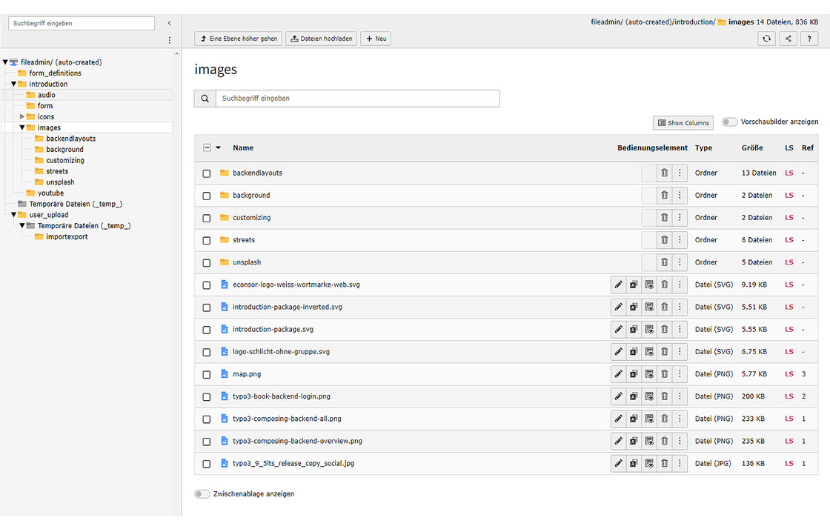Select importexport folder in tree
This screenshot has width=830, height=530.
(67, 237)
